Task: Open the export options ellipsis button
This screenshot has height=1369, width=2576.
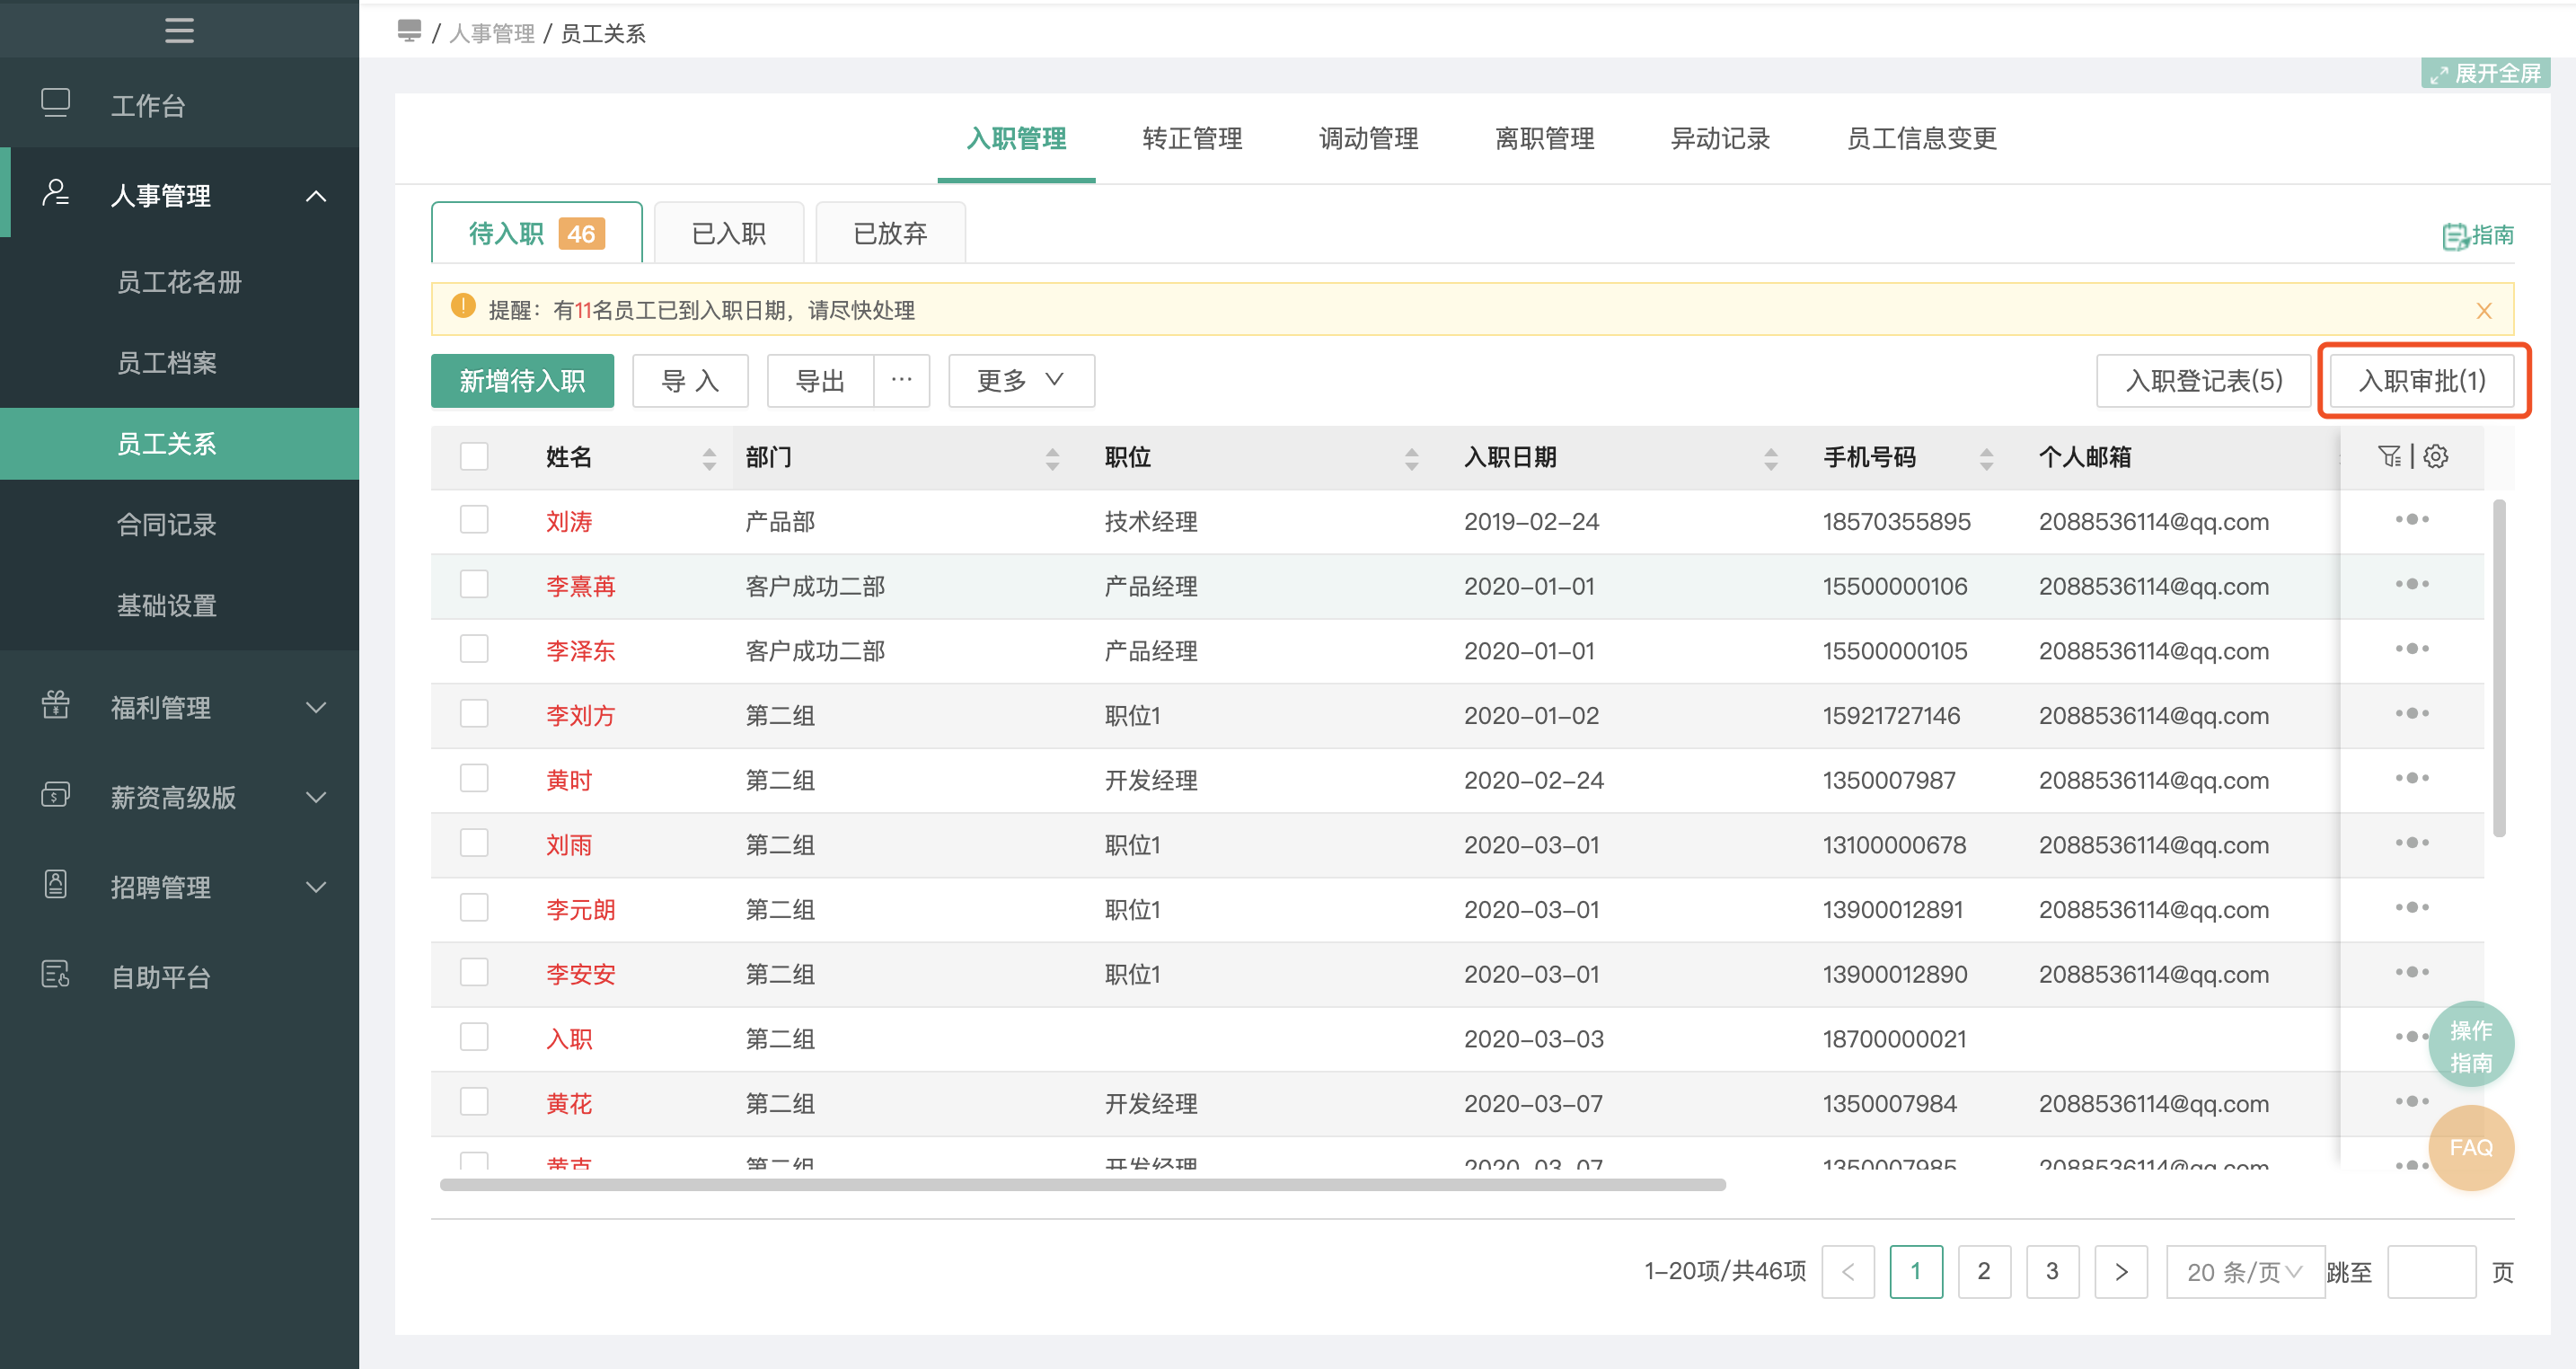Action: (901, 381)
